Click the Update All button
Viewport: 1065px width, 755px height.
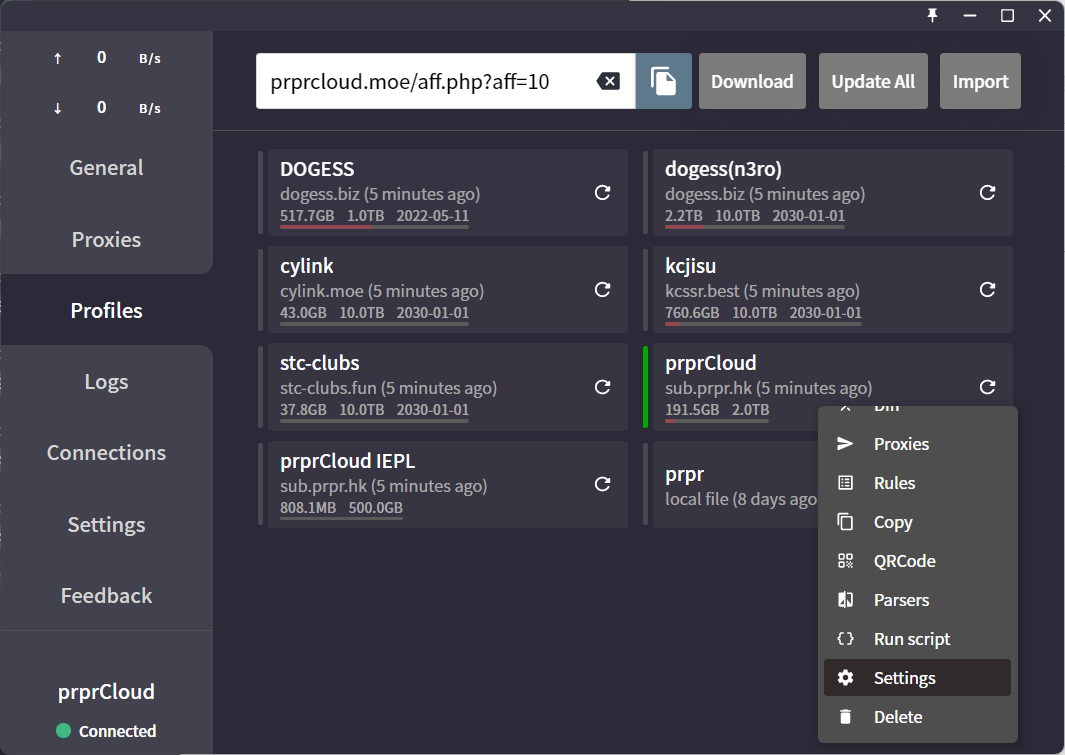point(873,81)
